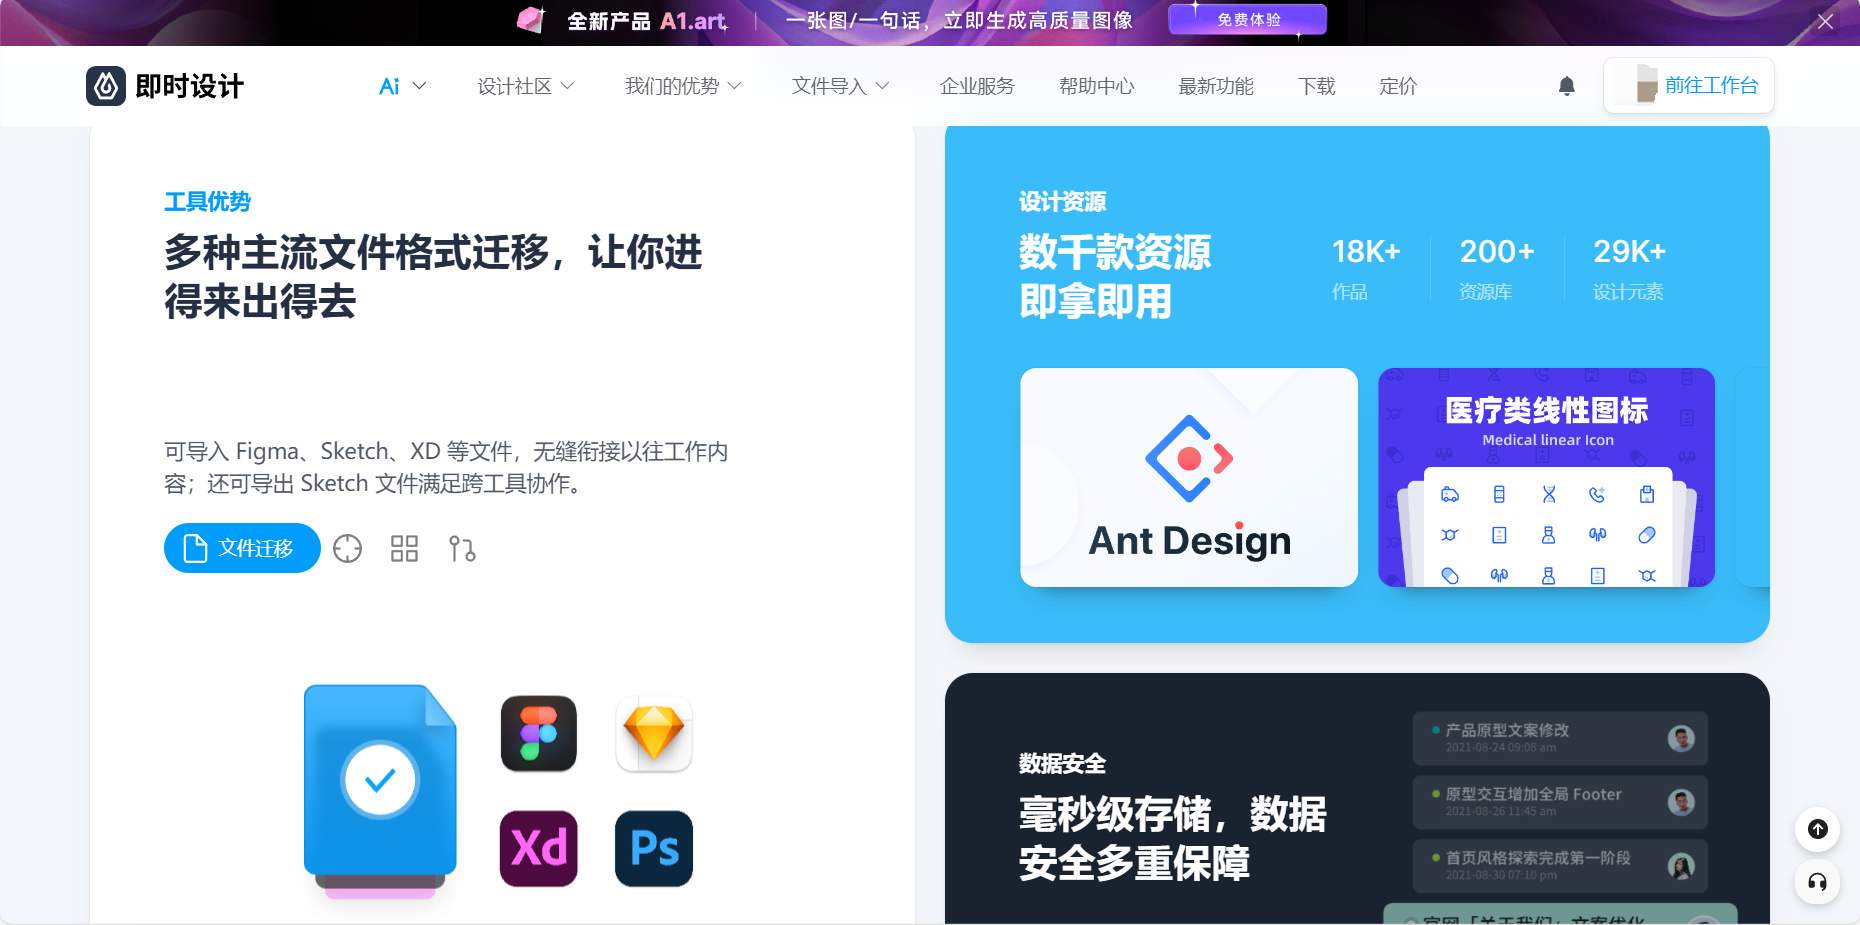Open the Ant Design resource card

1189,477
